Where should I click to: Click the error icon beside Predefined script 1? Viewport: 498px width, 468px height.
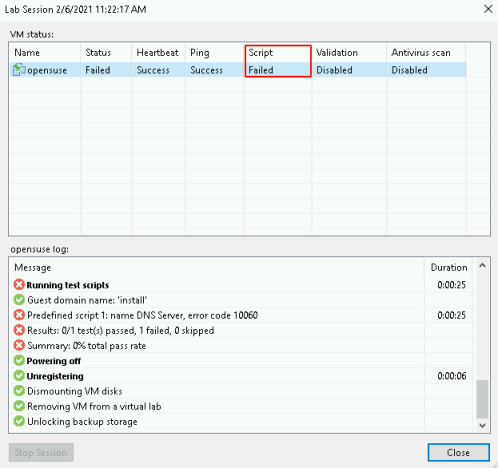click(19, 315)
